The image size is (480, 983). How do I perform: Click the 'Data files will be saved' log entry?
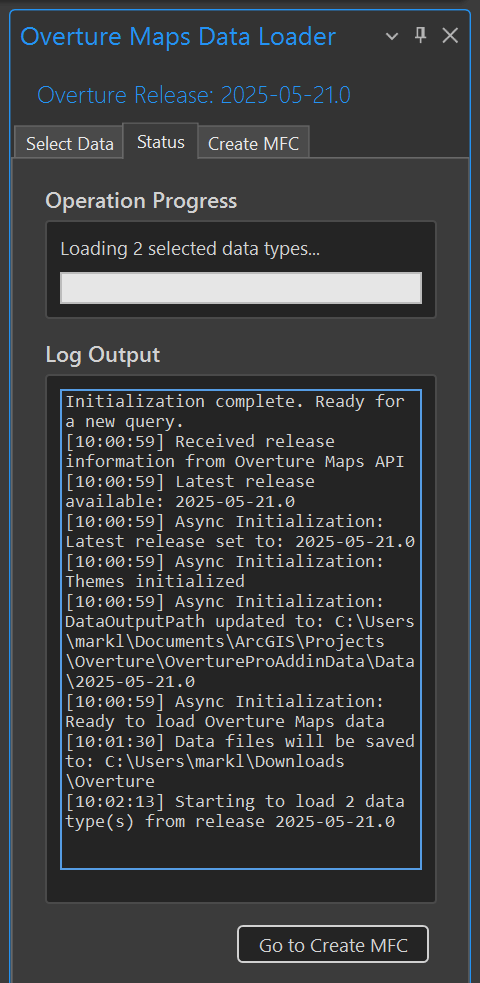(x=240, y=761)
